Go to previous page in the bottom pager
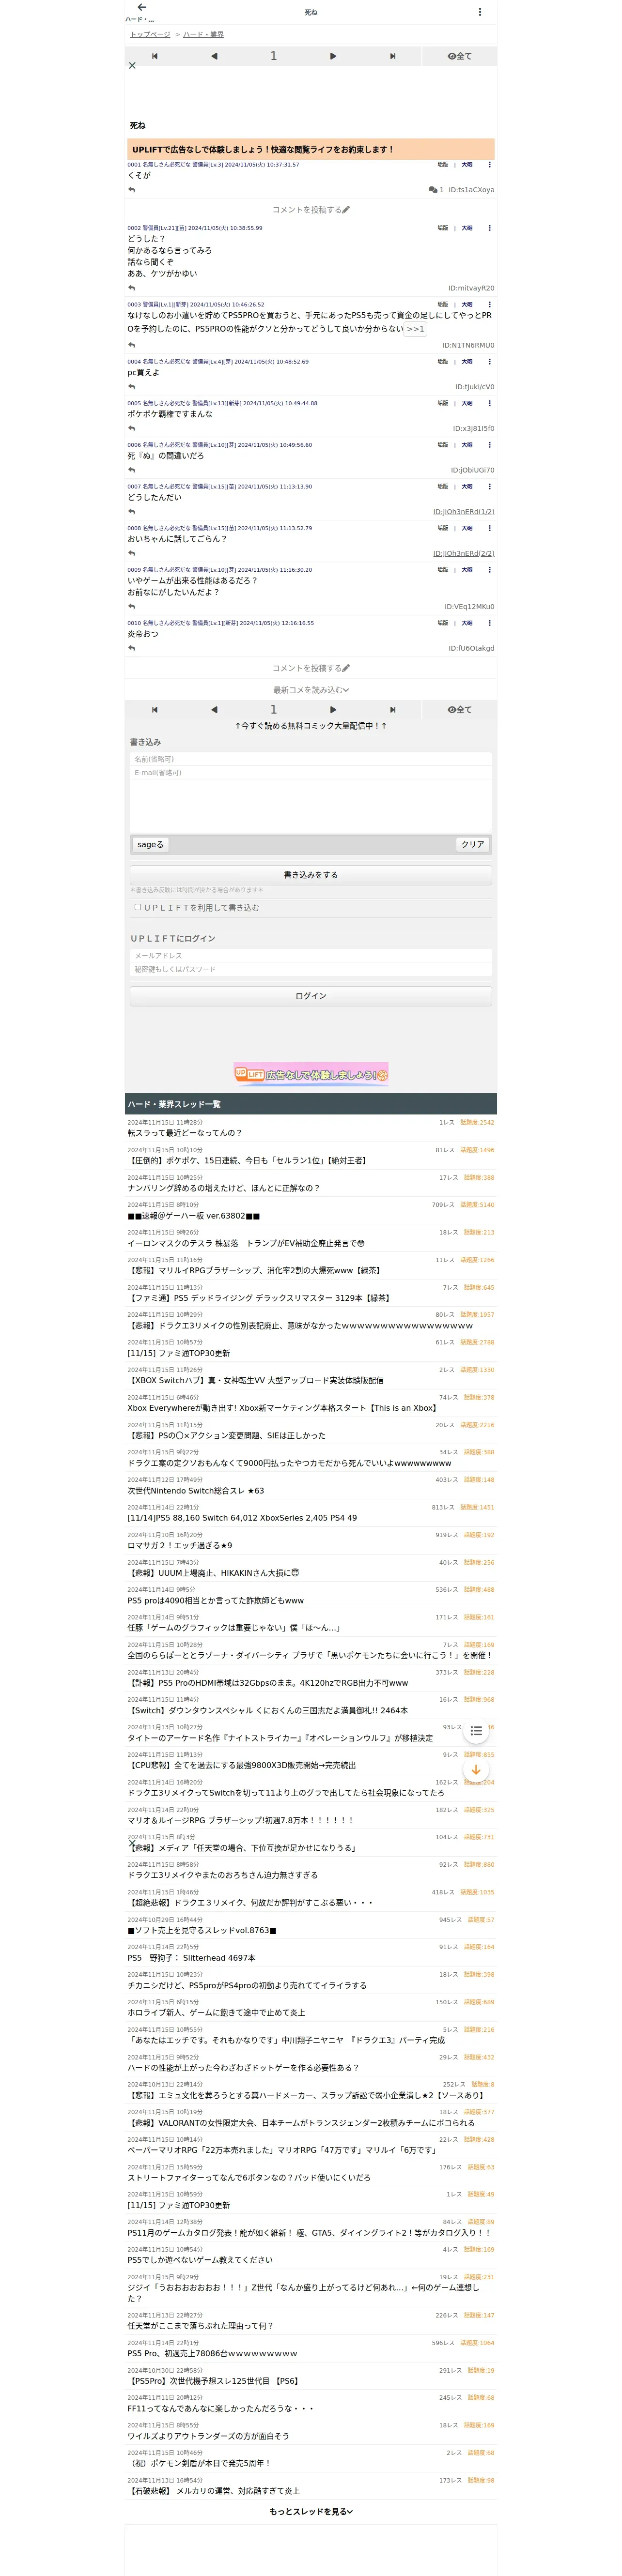Image resolution: width=622 pixels, height=2576 pixels. point(214,710)
